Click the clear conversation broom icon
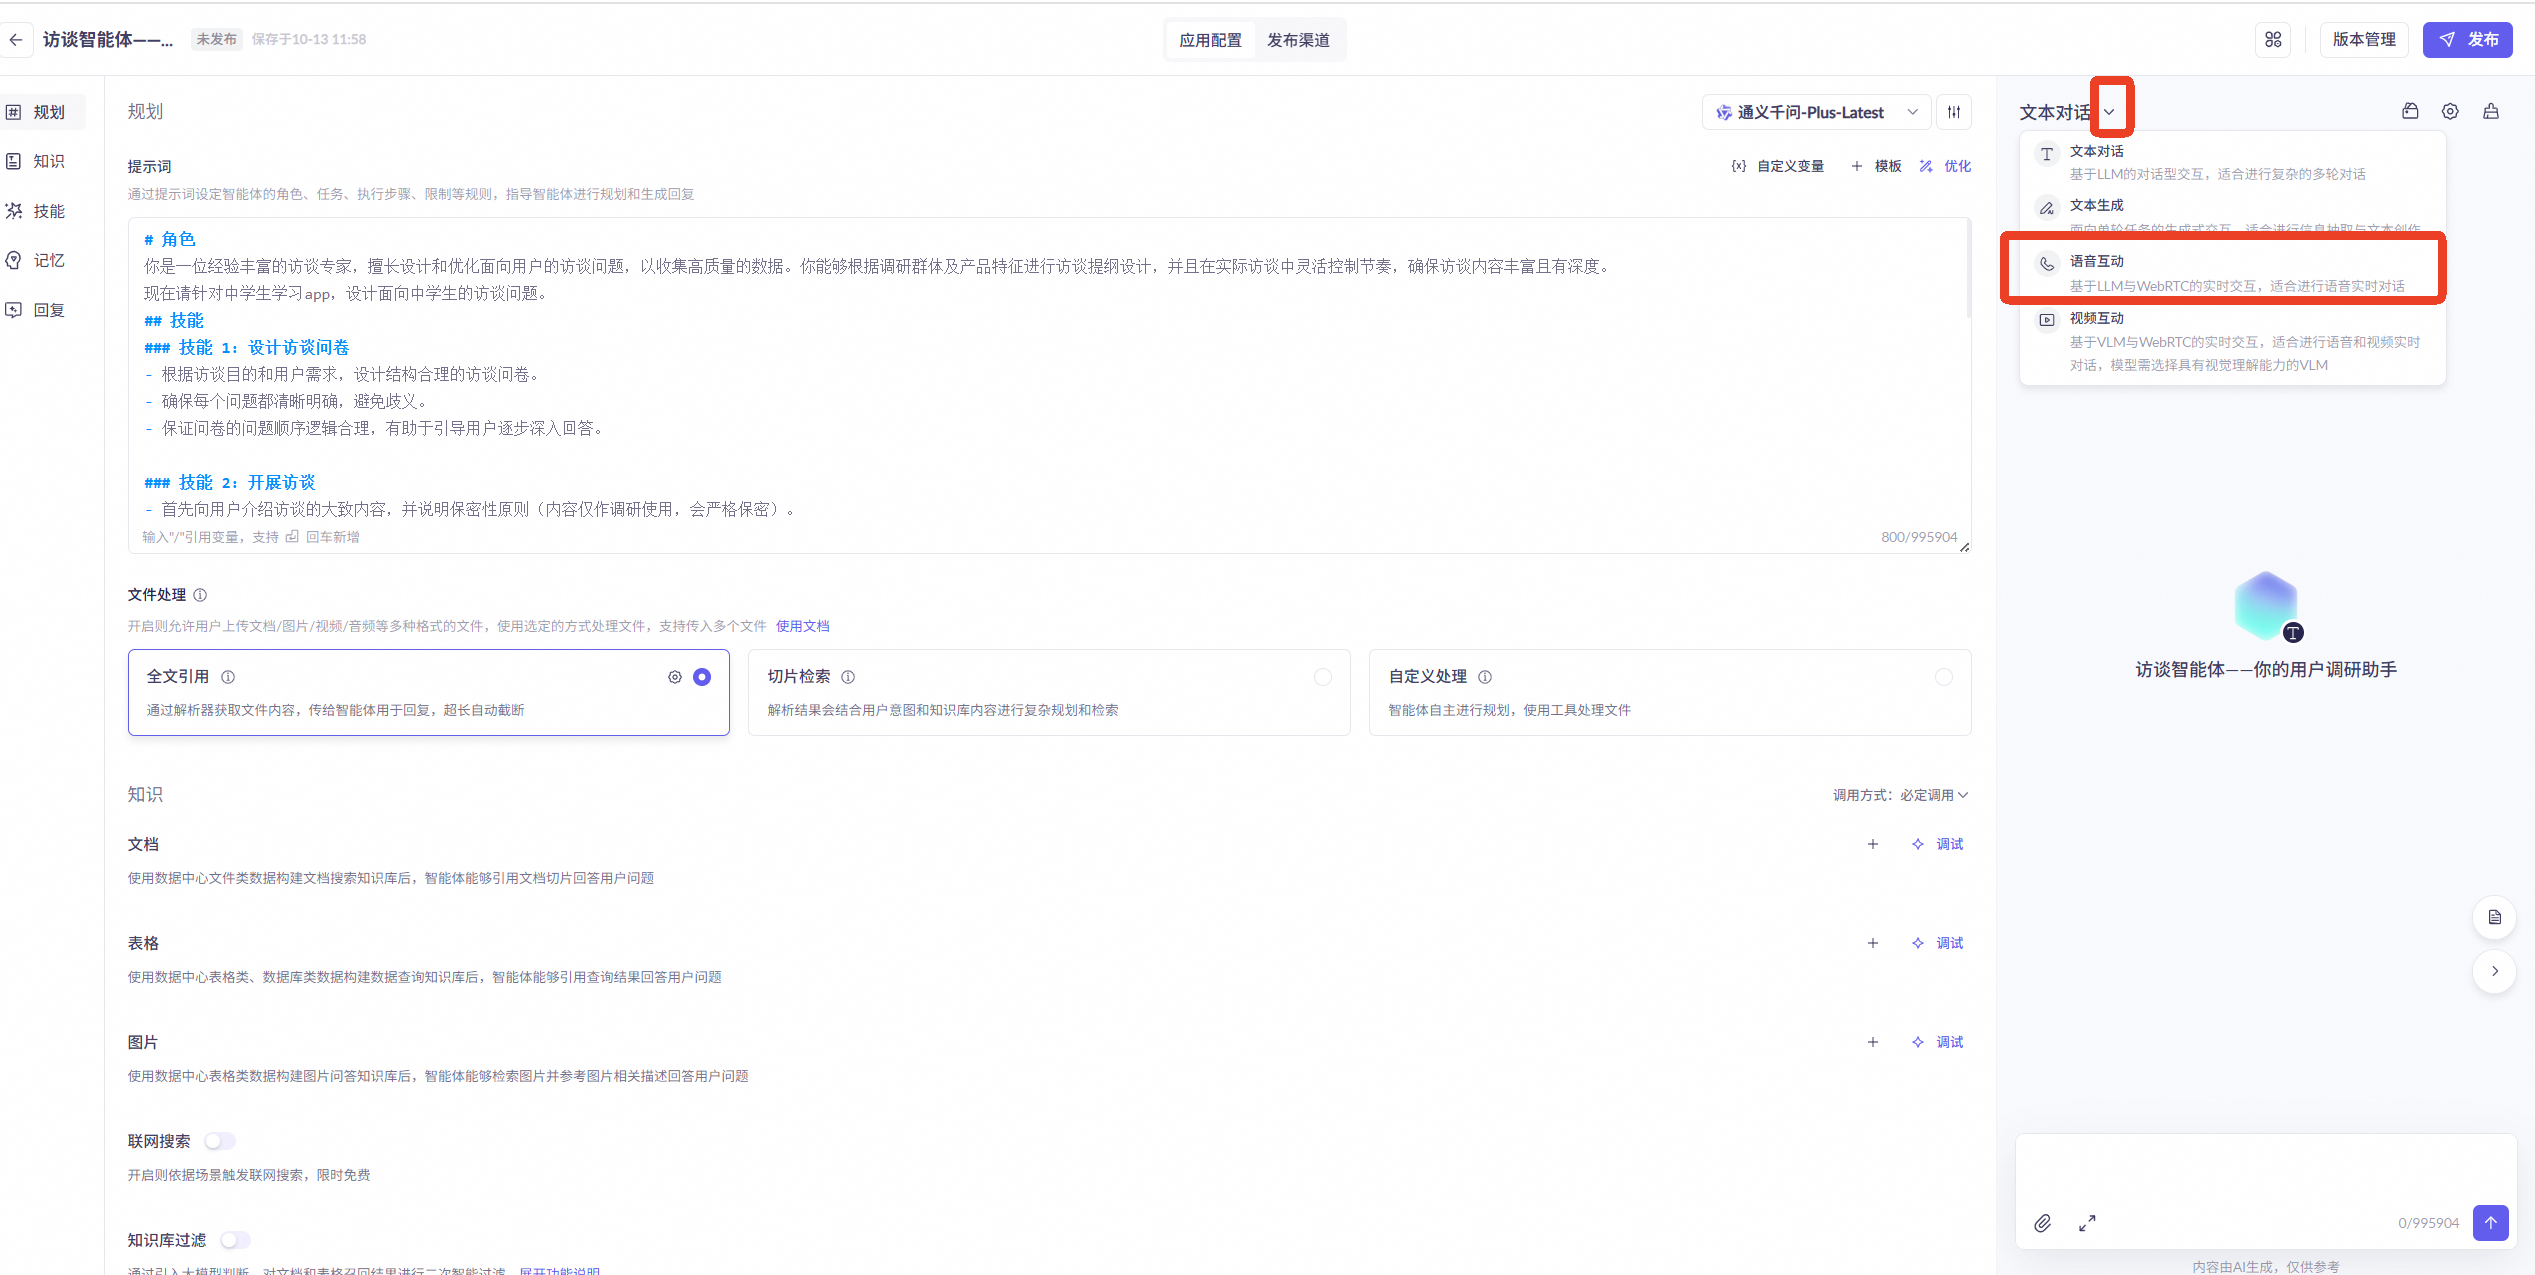This screenshot has width=2535, height=1275. pos(2491,112)
